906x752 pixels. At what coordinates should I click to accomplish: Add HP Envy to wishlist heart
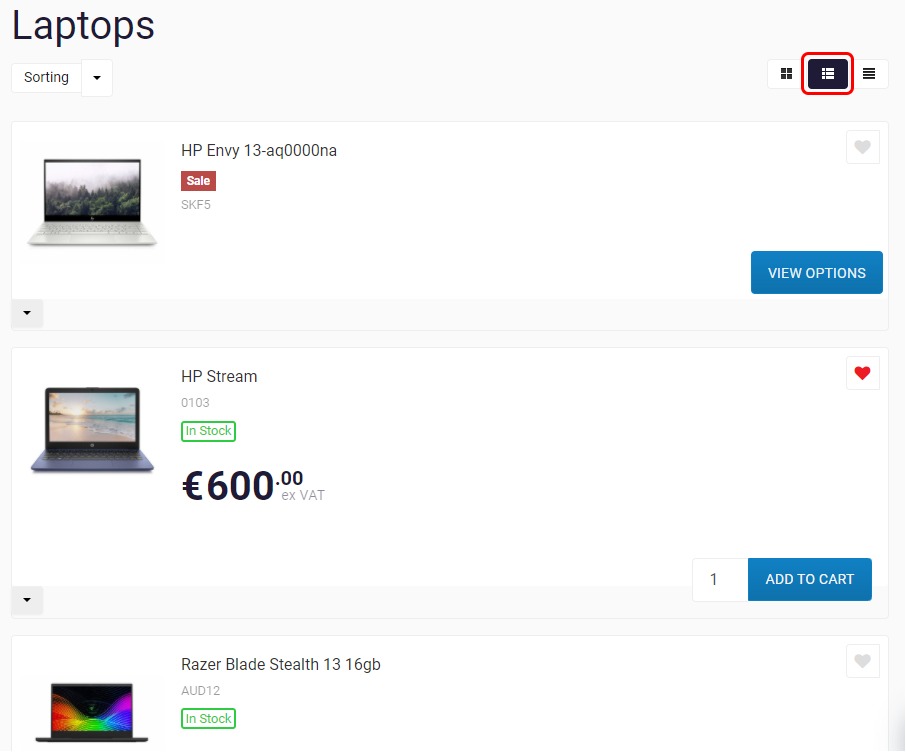coord(863,147)
